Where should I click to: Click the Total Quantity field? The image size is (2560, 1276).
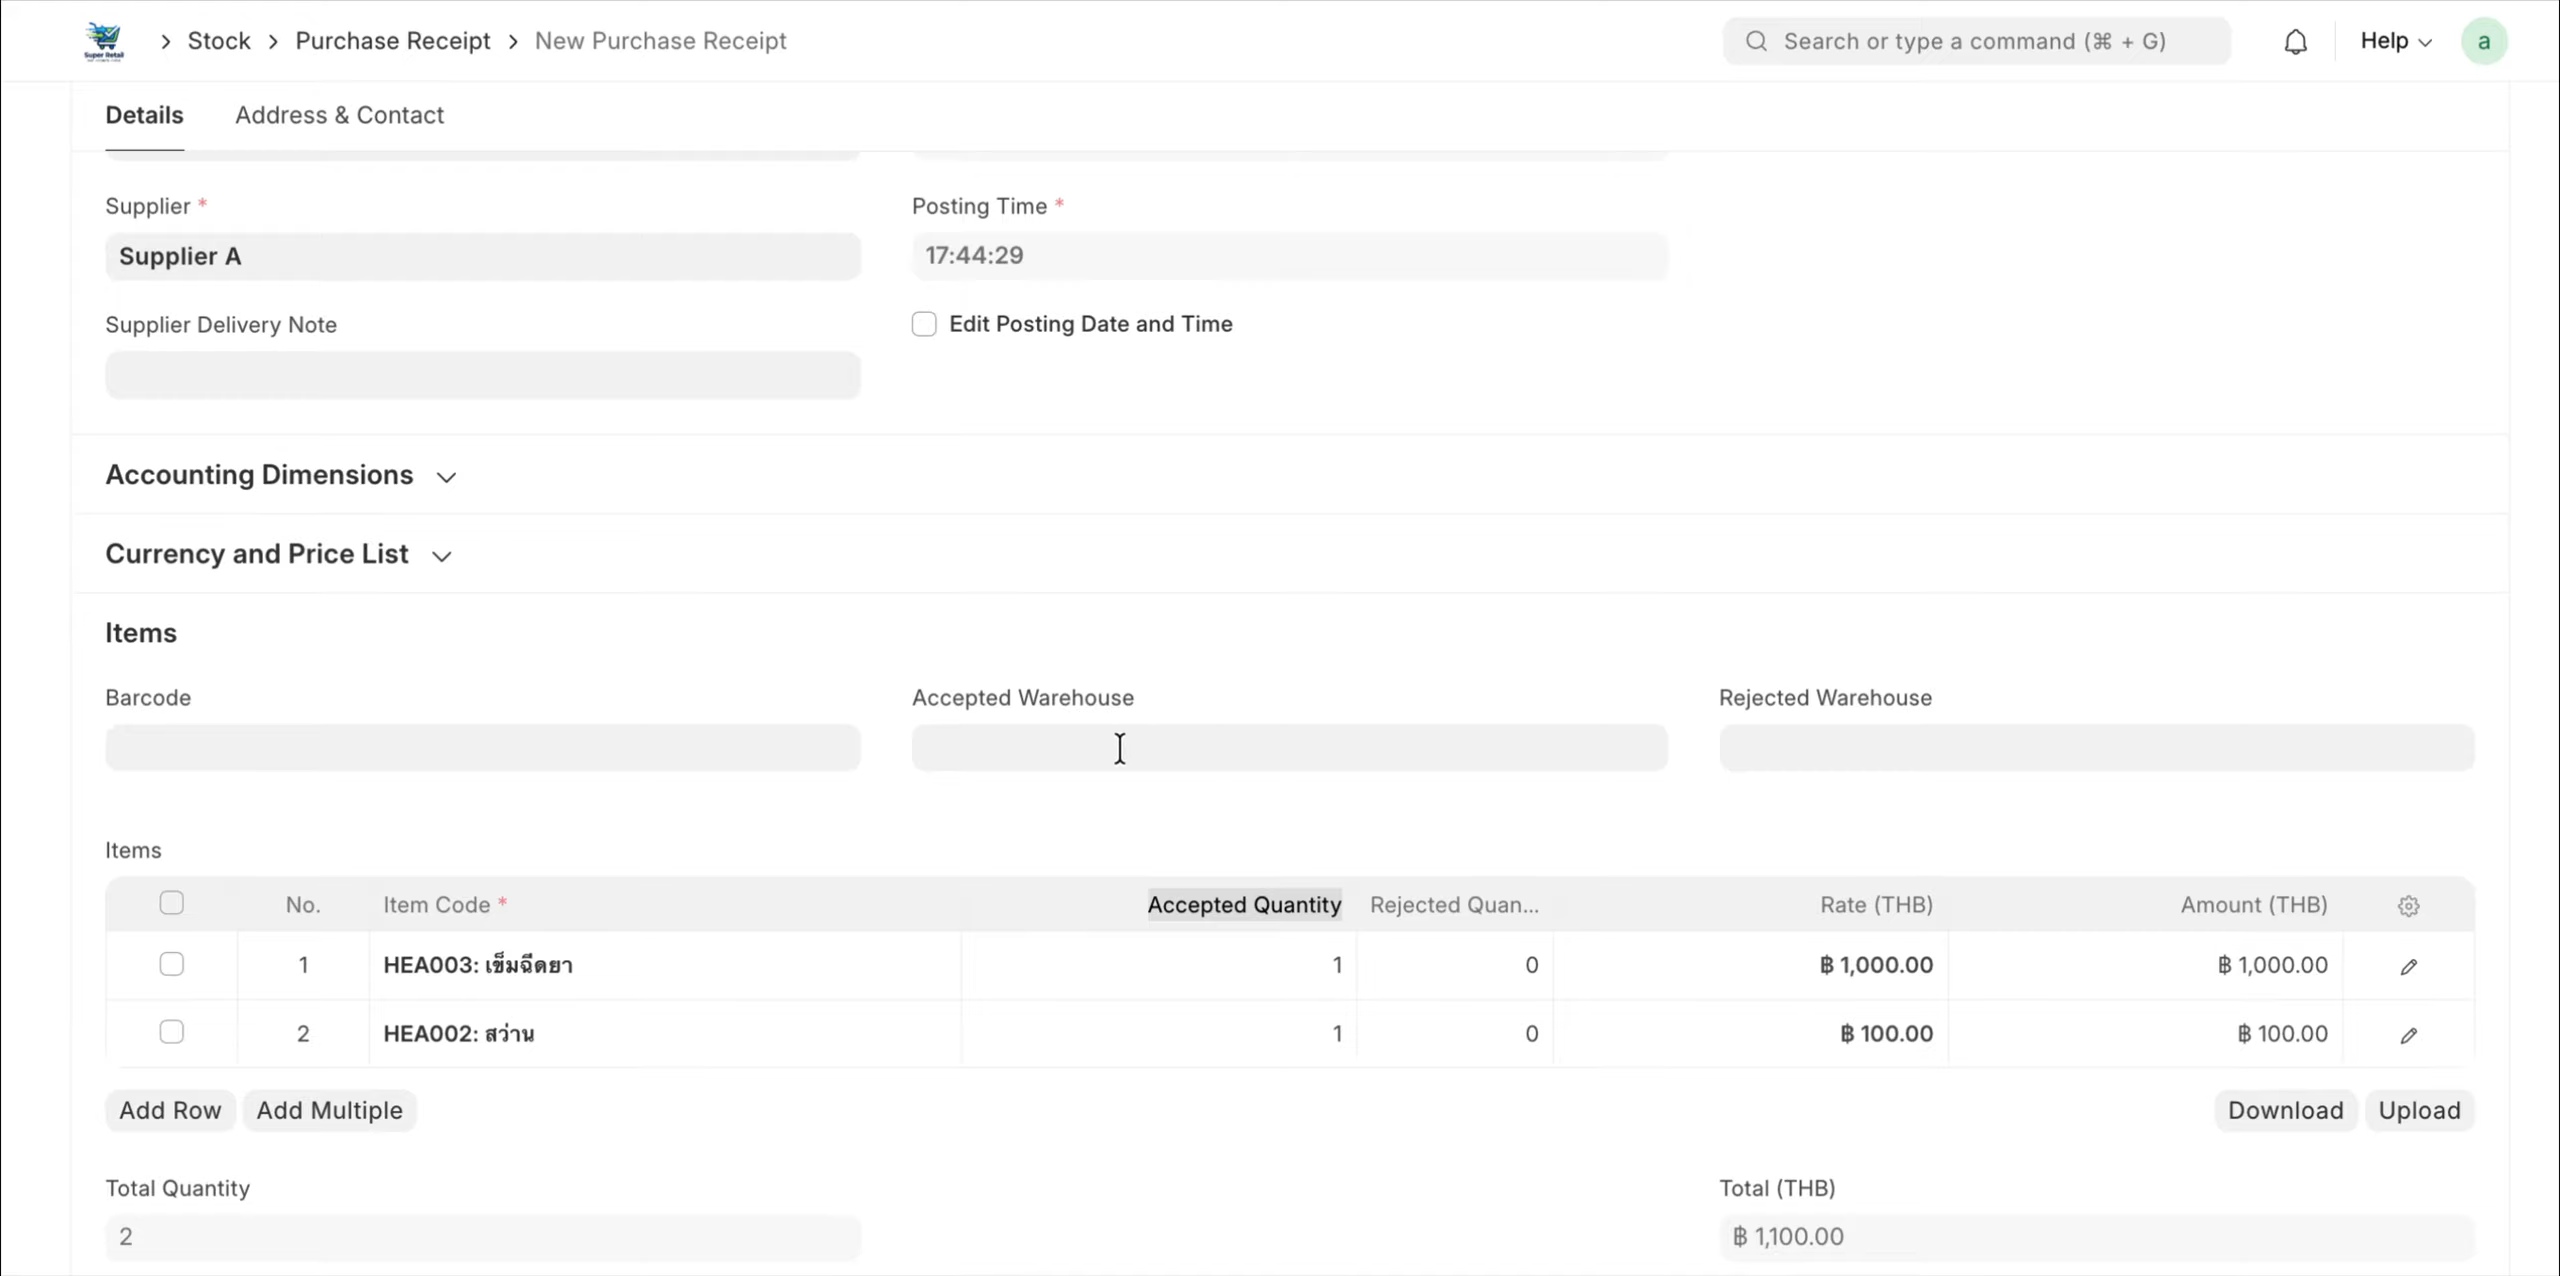pyautogui.click(x=483, y=1237)
